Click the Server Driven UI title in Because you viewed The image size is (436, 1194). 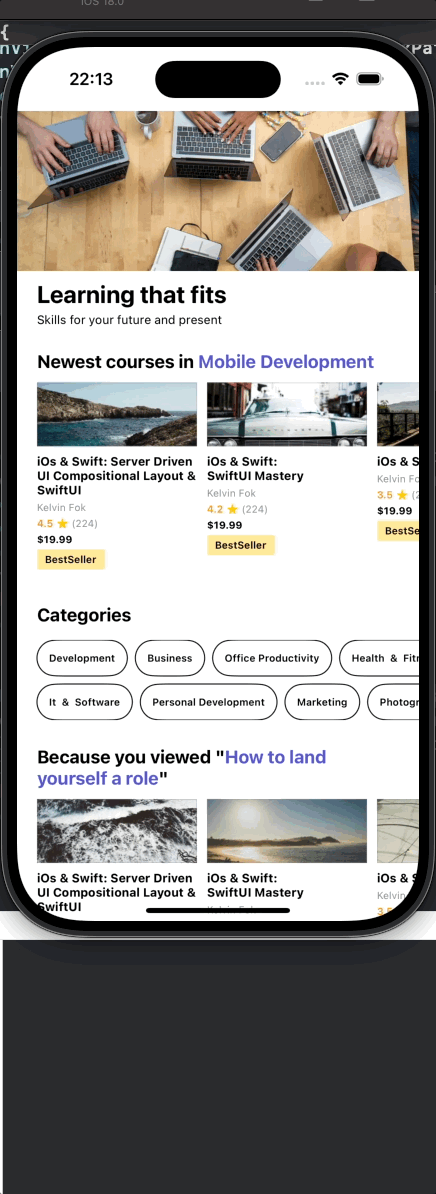[x=116, y=892]
